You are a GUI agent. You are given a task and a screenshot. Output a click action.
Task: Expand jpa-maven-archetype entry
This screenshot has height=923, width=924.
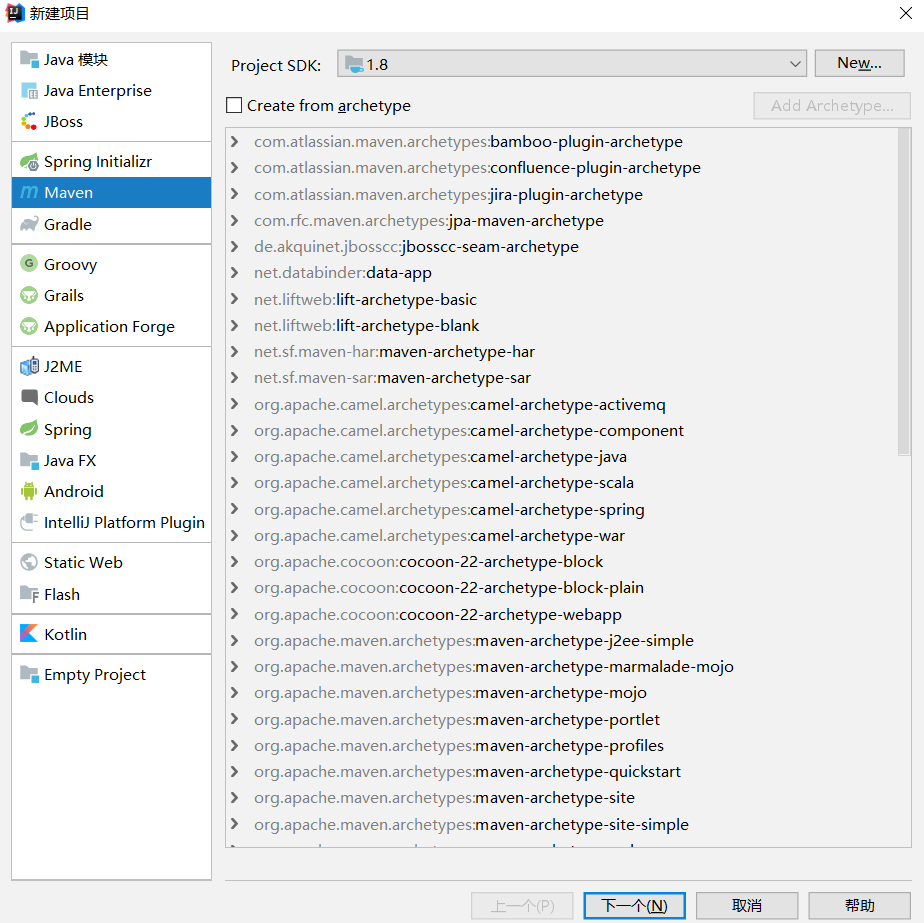(235, 220)
